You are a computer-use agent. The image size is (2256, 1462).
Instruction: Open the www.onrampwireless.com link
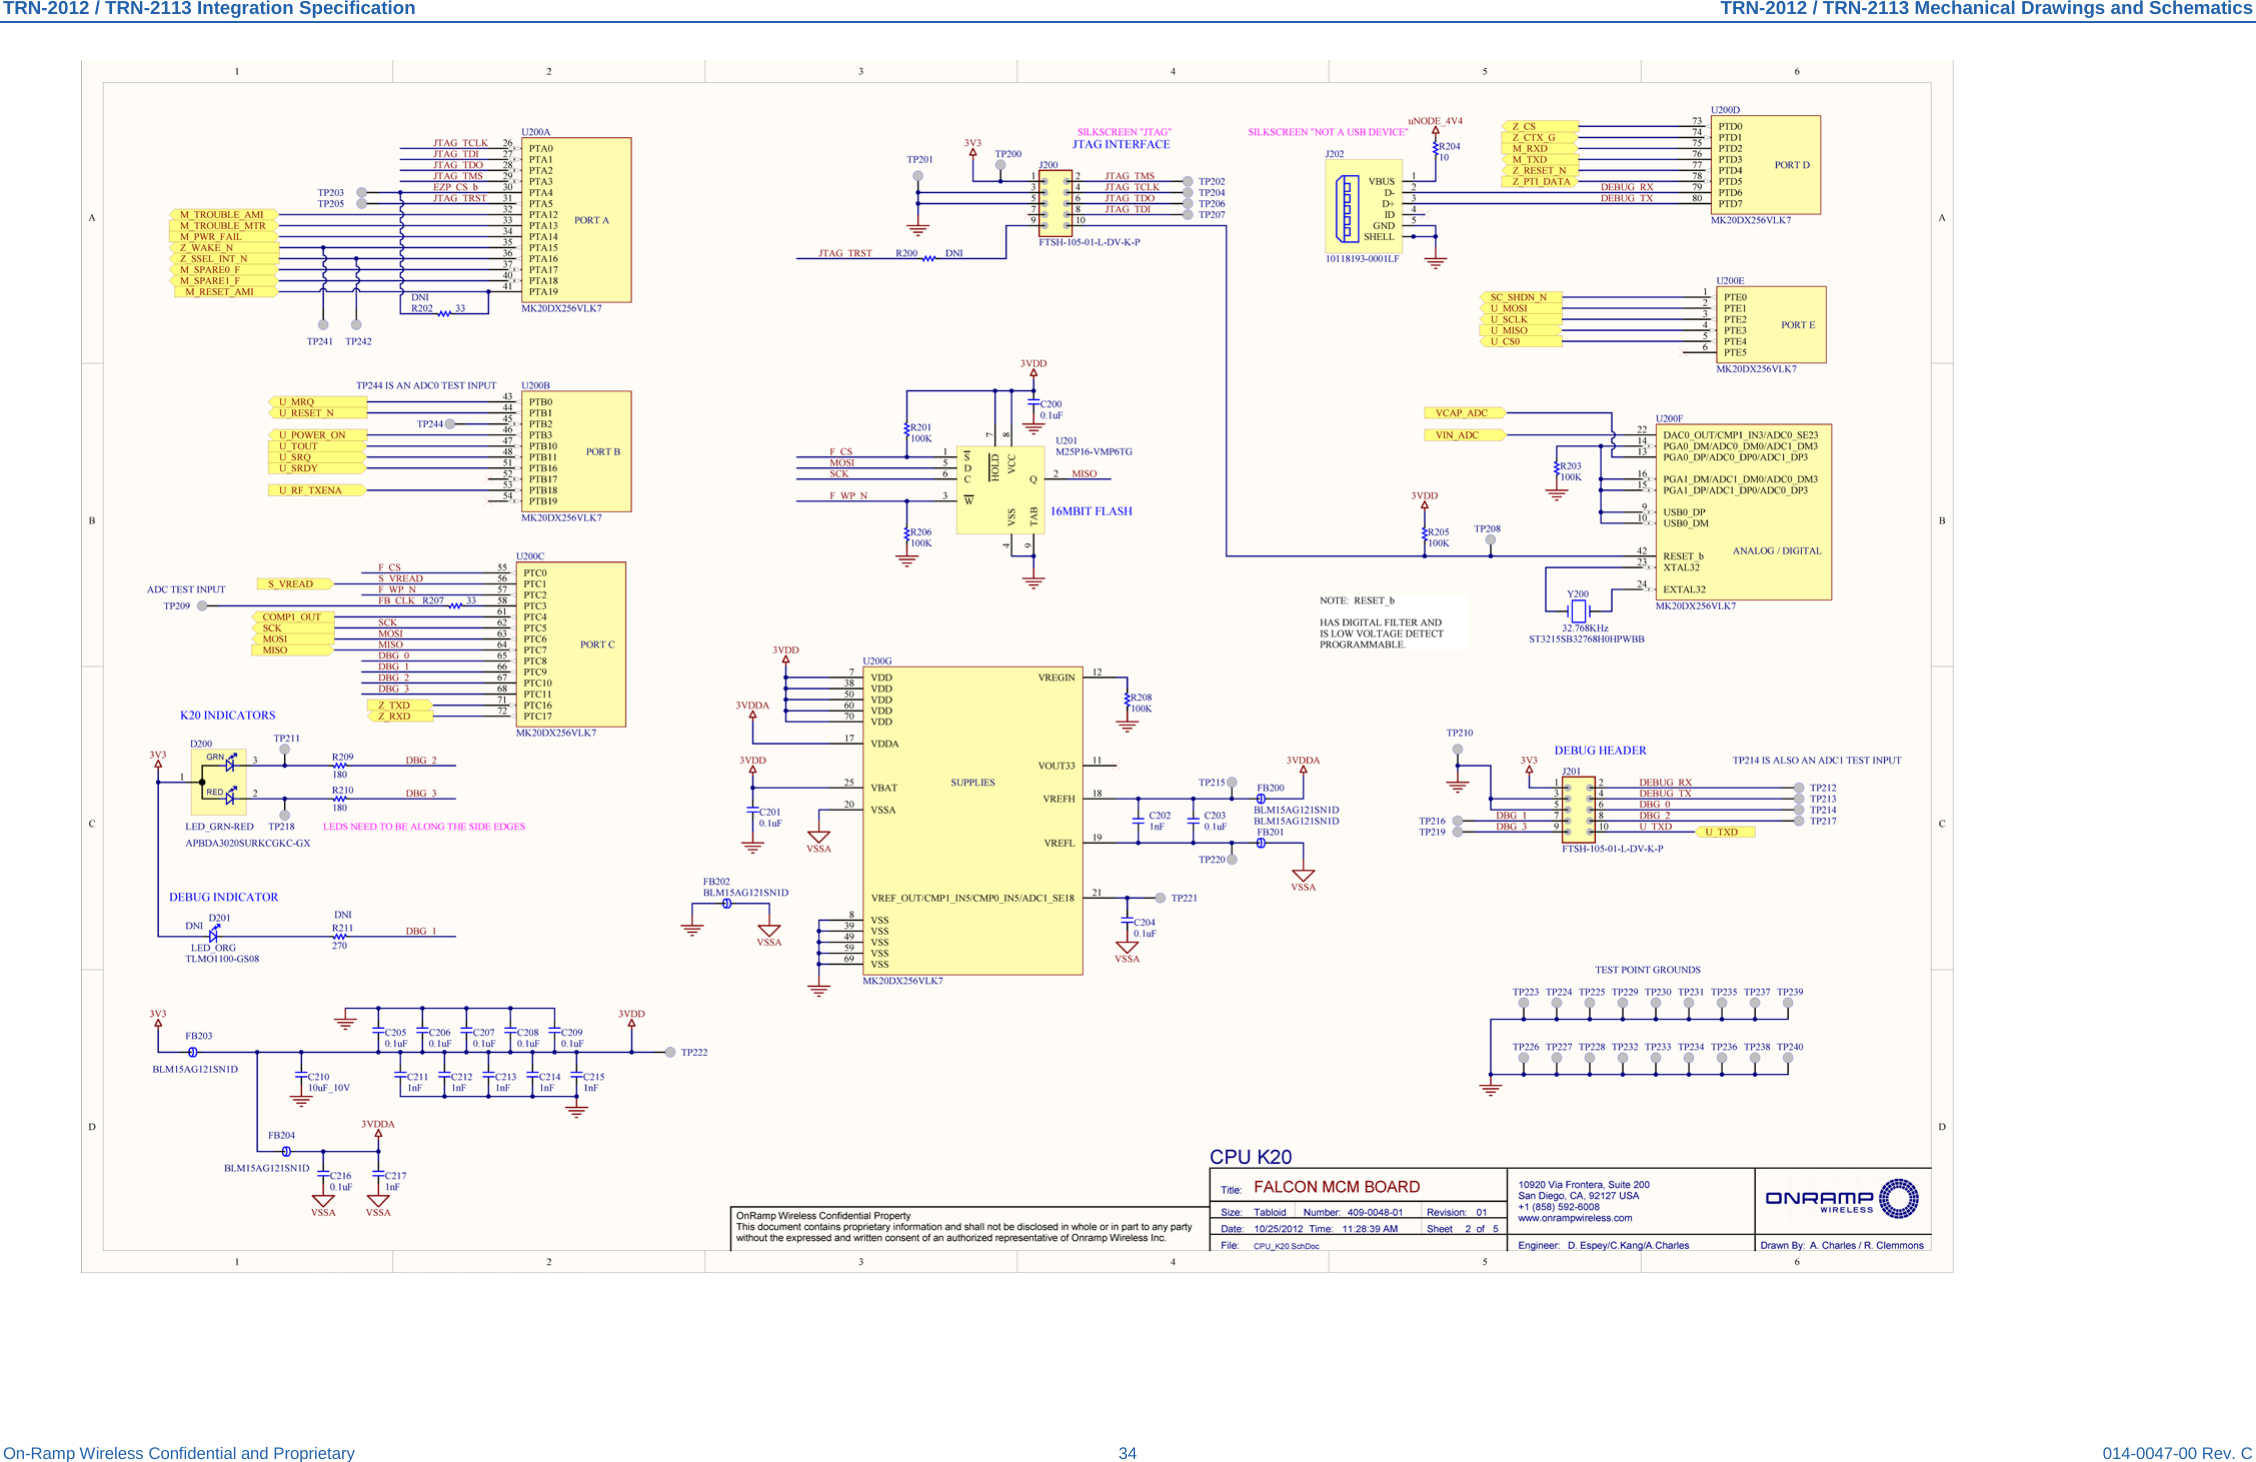tap(1574, 1218)
